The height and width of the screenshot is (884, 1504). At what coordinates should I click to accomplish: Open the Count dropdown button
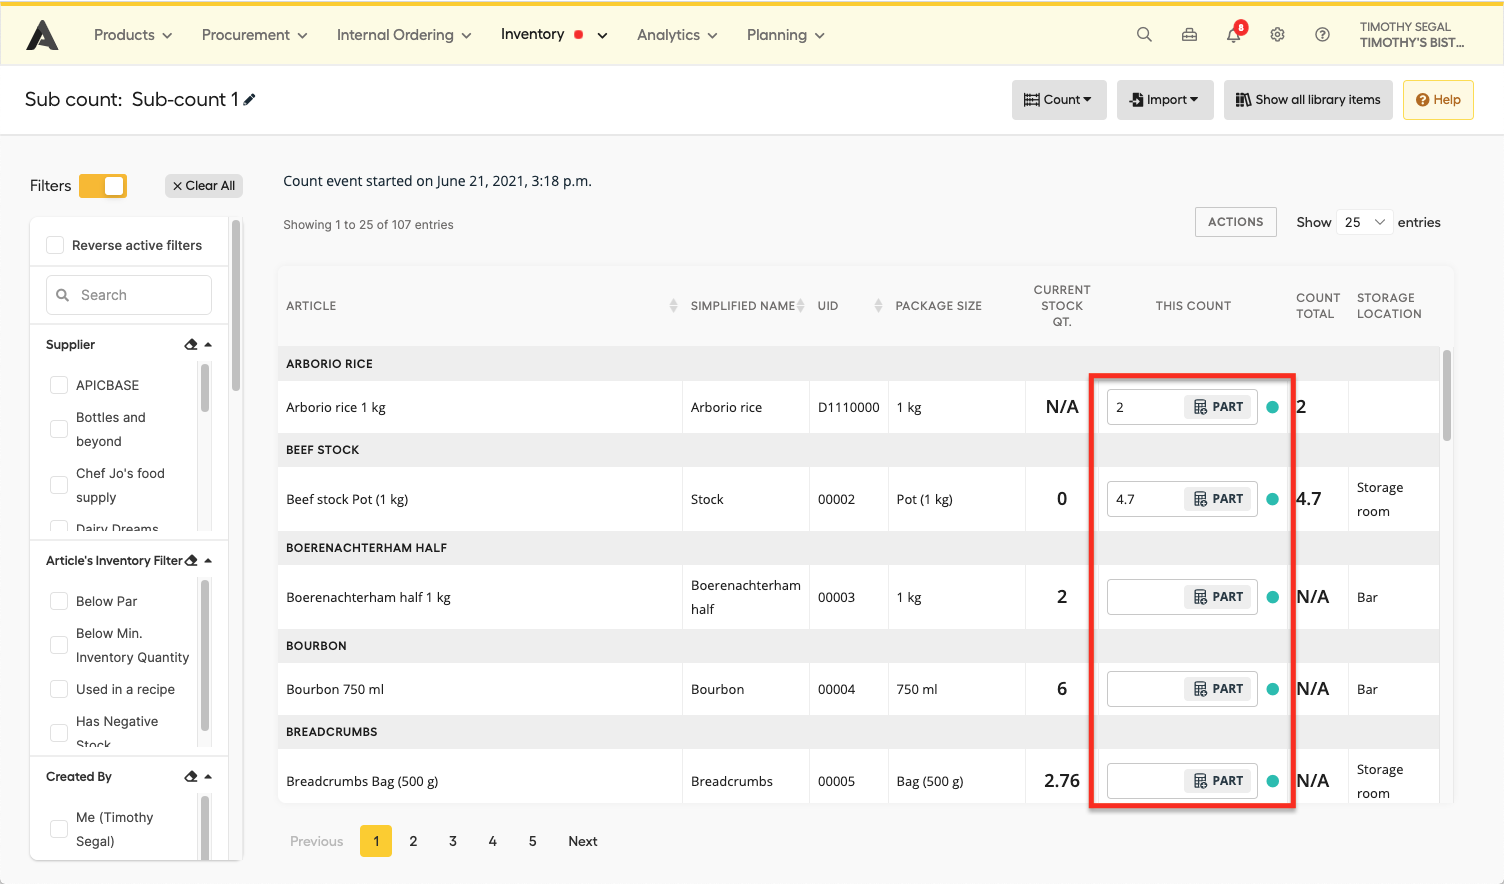[x=1058, y=100]
